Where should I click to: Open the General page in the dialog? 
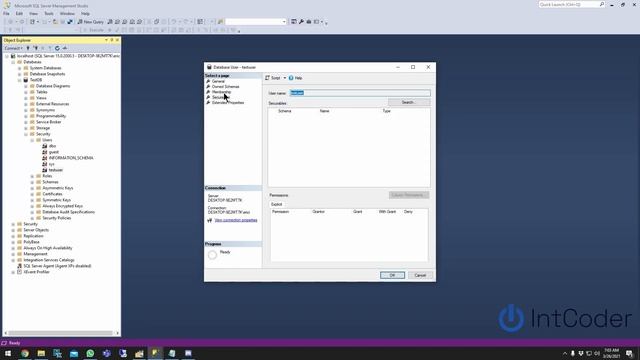tap(218, 81)
